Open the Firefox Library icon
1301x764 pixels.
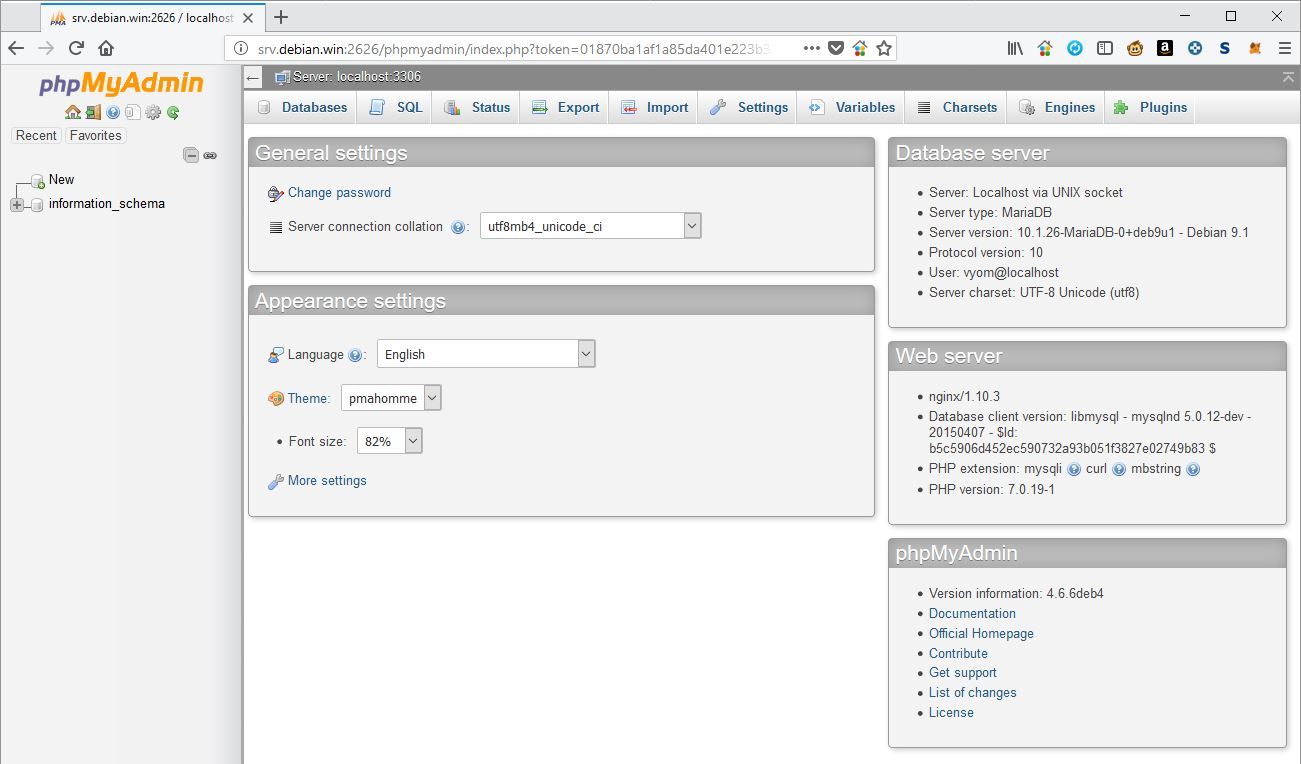click(1015, 48)
